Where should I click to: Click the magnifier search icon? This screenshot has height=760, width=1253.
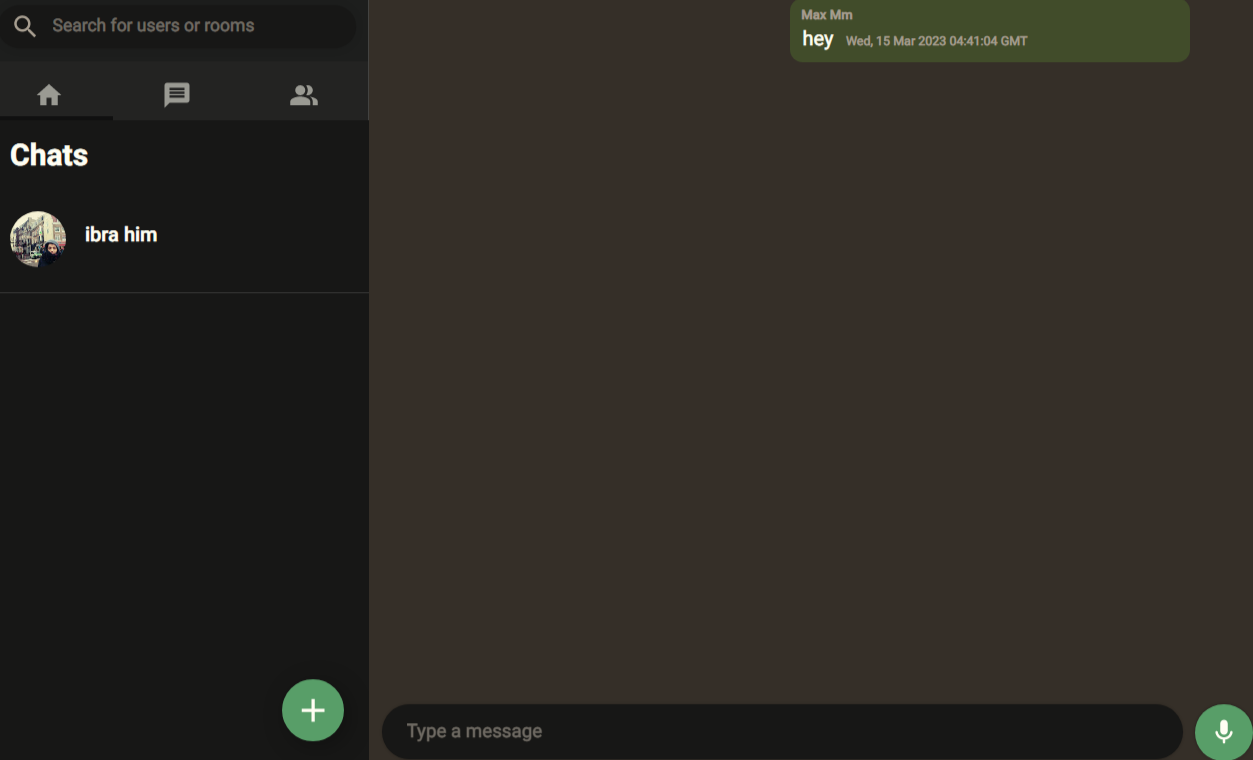pyautogui.click(x=25, y=27)
